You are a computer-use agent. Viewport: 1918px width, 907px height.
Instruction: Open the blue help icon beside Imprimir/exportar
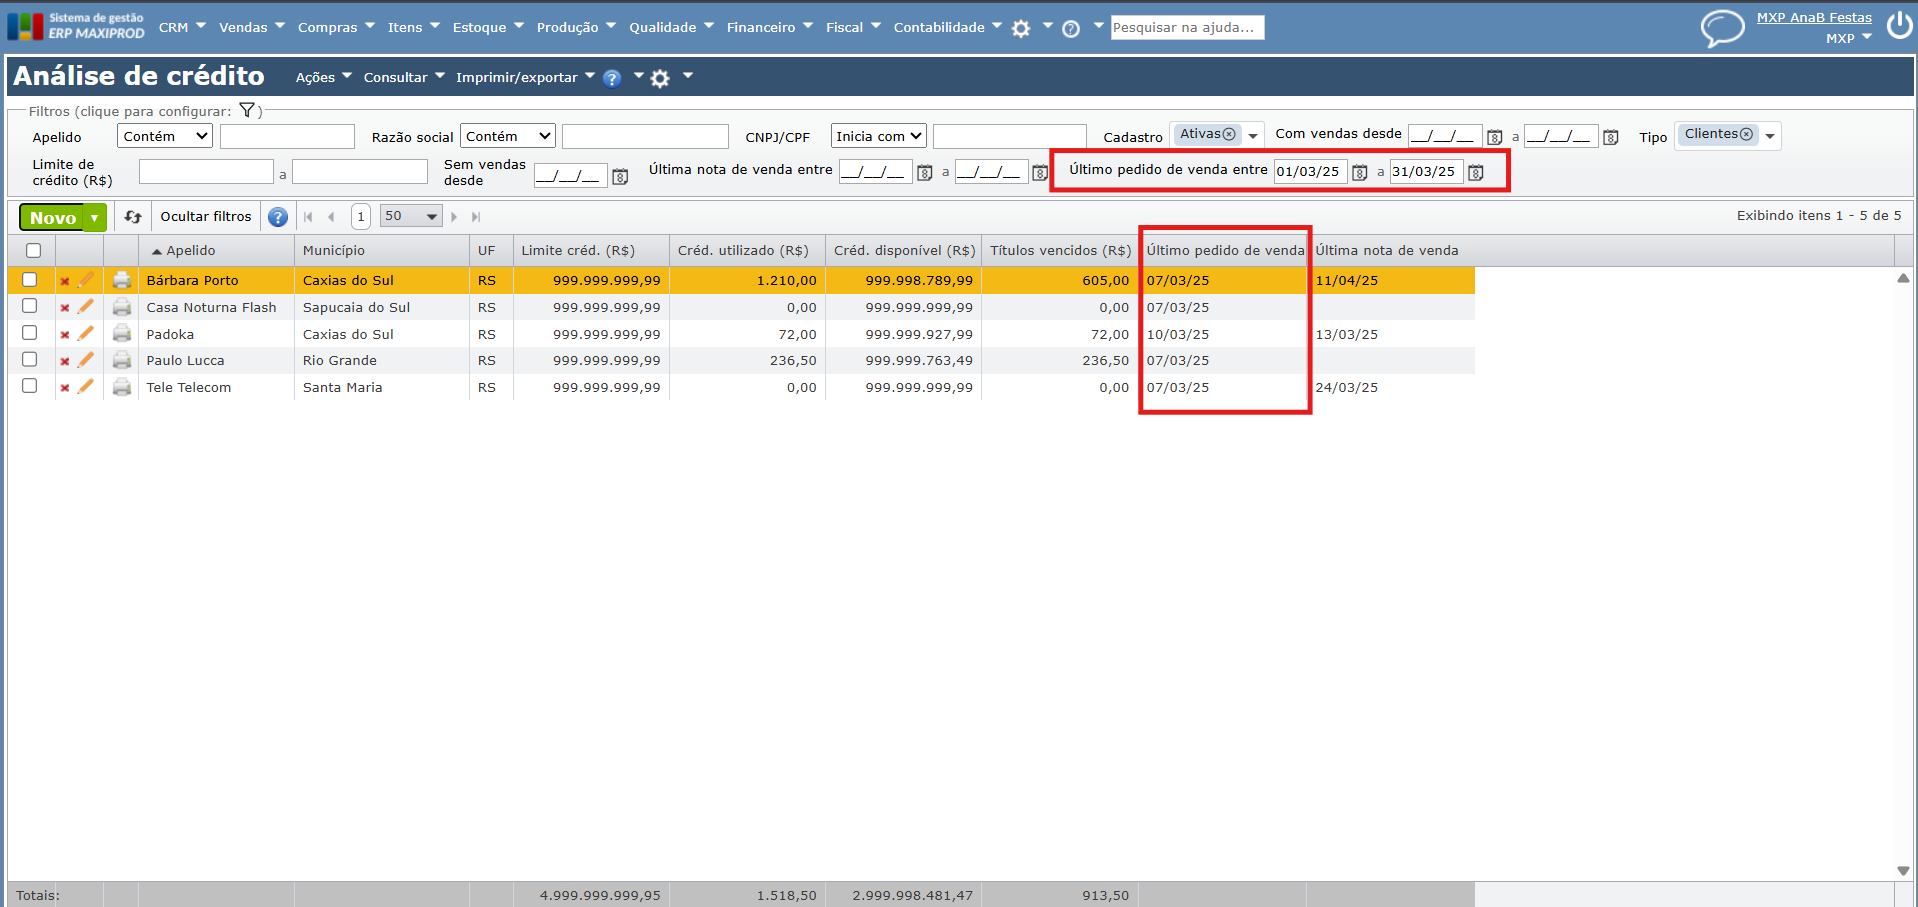pos(612,78)
